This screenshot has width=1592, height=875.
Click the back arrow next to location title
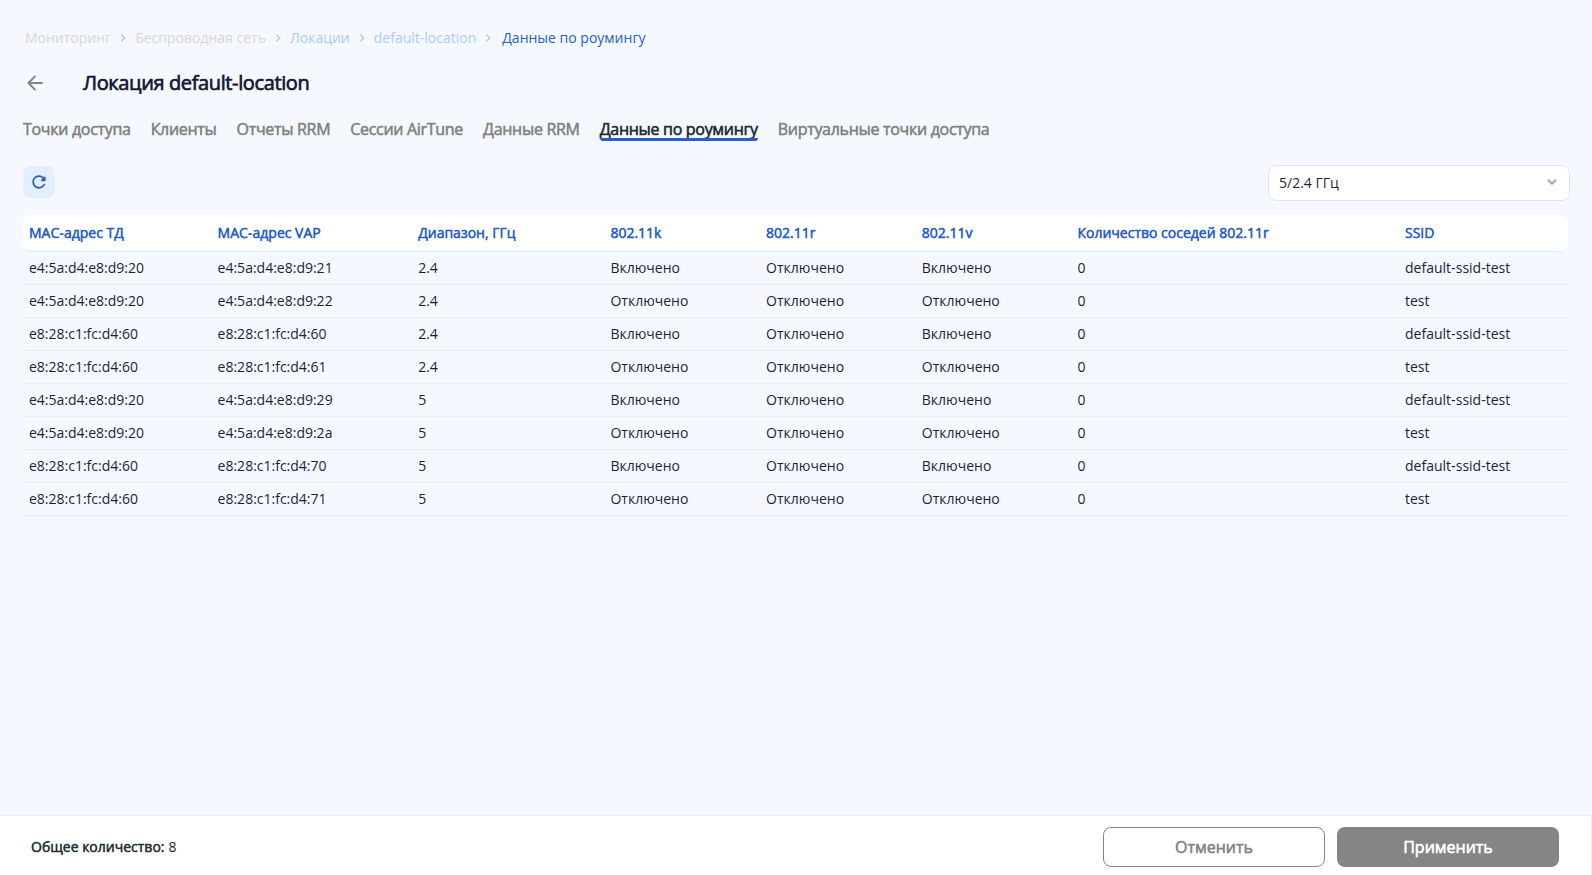coord(36,83)
